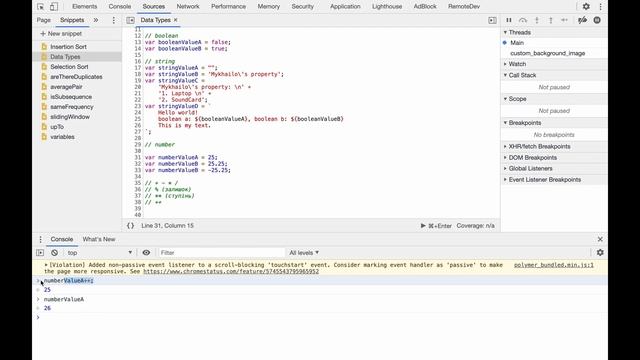
Task: Open DevTools settings gear icon
Action: [586, 7]
